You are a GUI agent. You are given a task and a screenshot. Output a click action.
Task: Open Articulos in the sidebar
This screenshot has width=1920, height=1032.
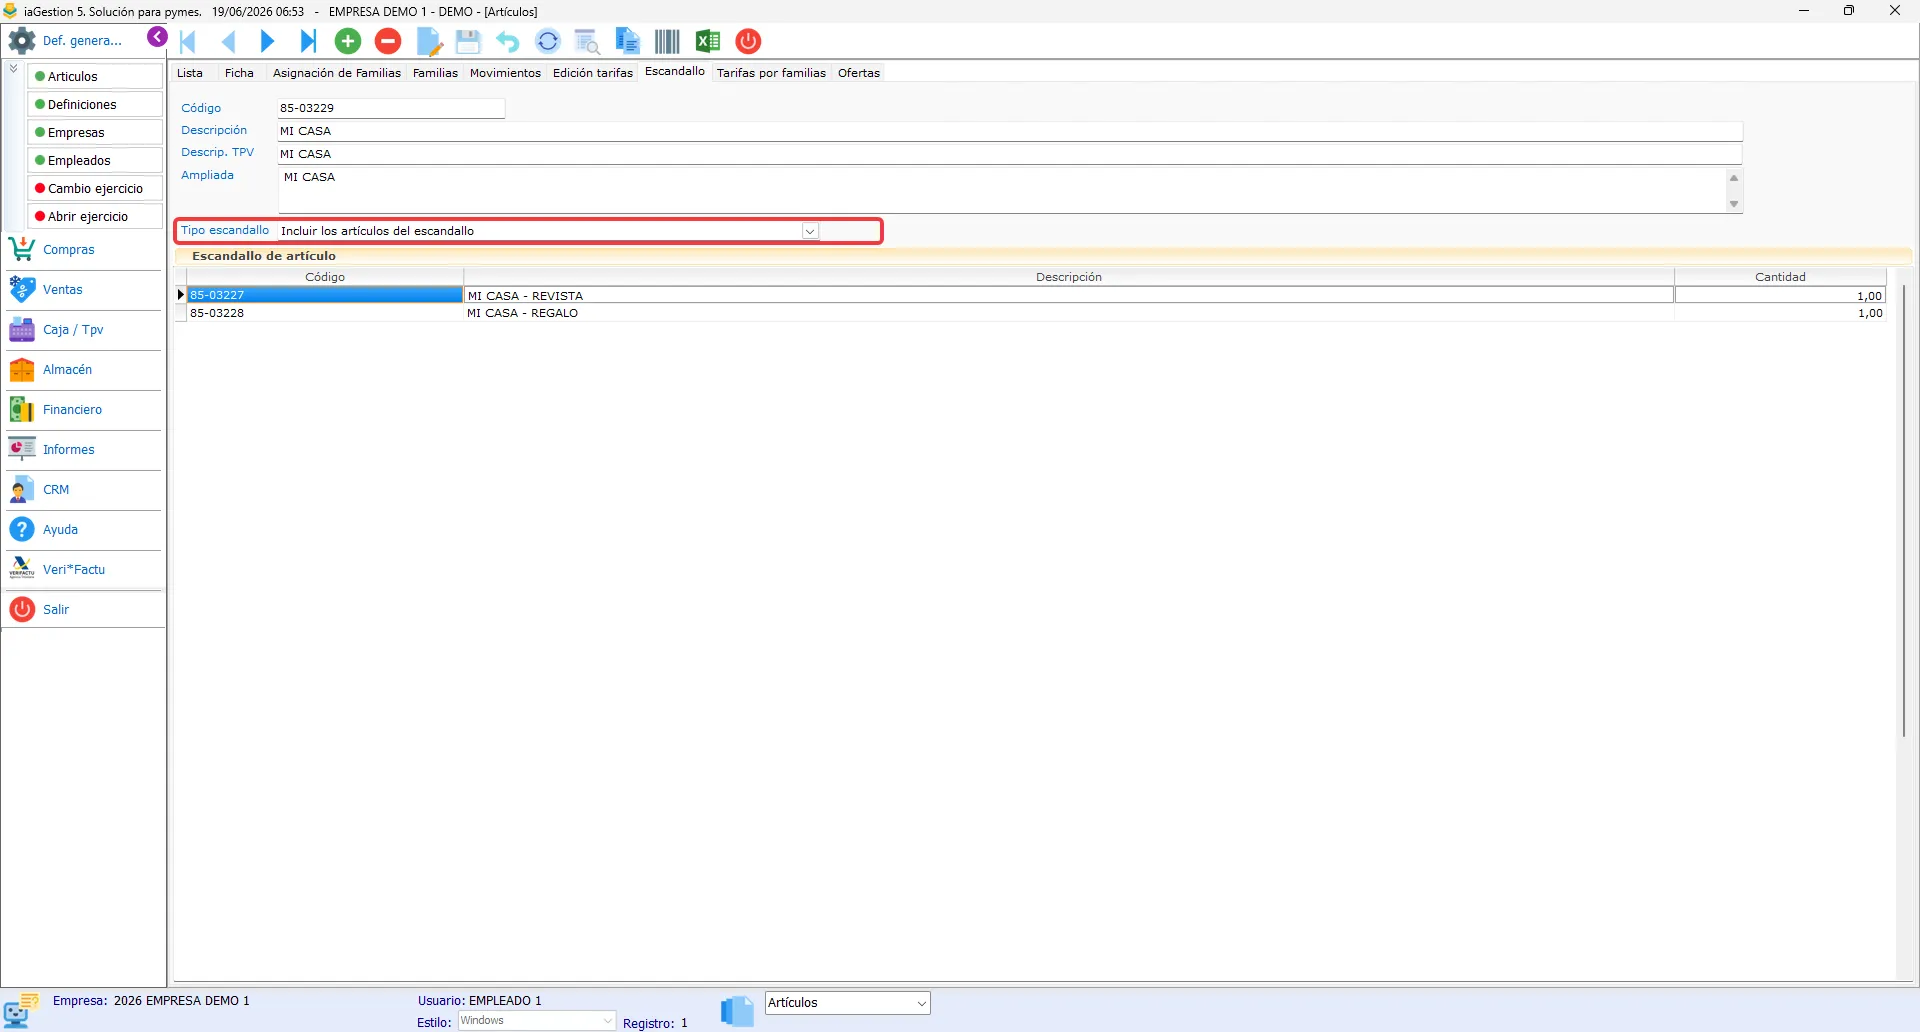pos(95,76)
